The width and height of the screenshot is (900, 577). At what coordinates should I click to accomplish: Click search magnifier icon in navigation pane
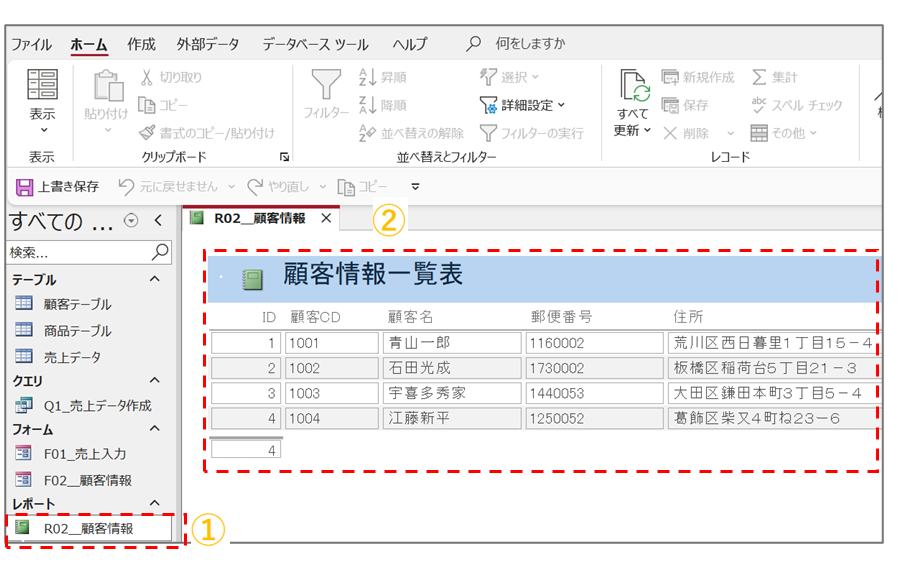tap(160, 252)
